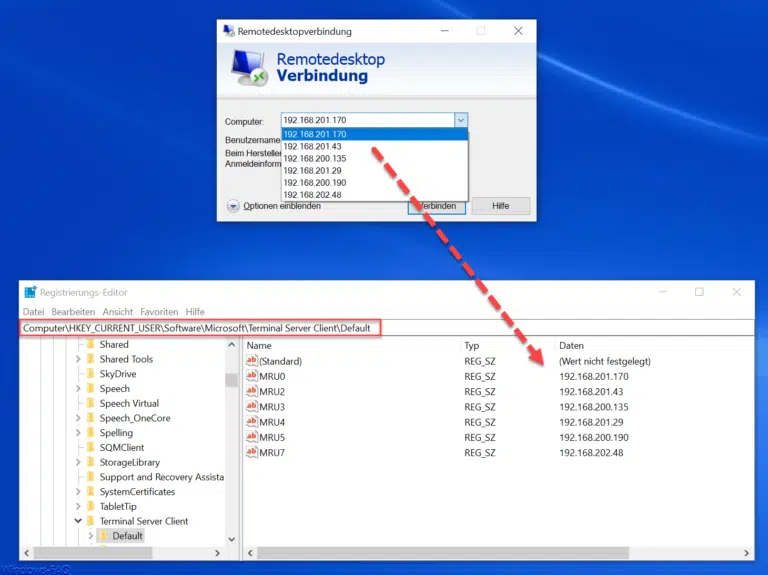Click the Daten column header
Image resolution: width=768 pixels, height=575 pixels.
pyautogui.click(x=571, y=345)
